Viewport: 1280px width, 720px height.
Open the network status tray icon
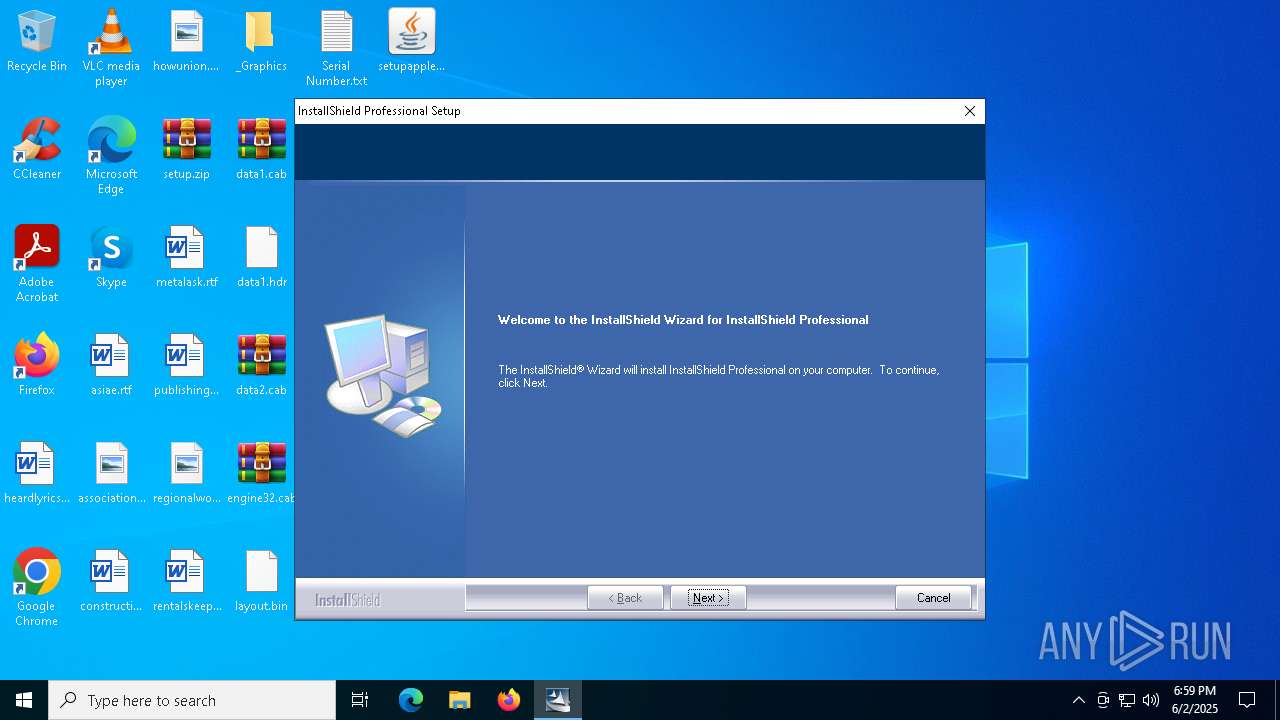point(1127,700)
